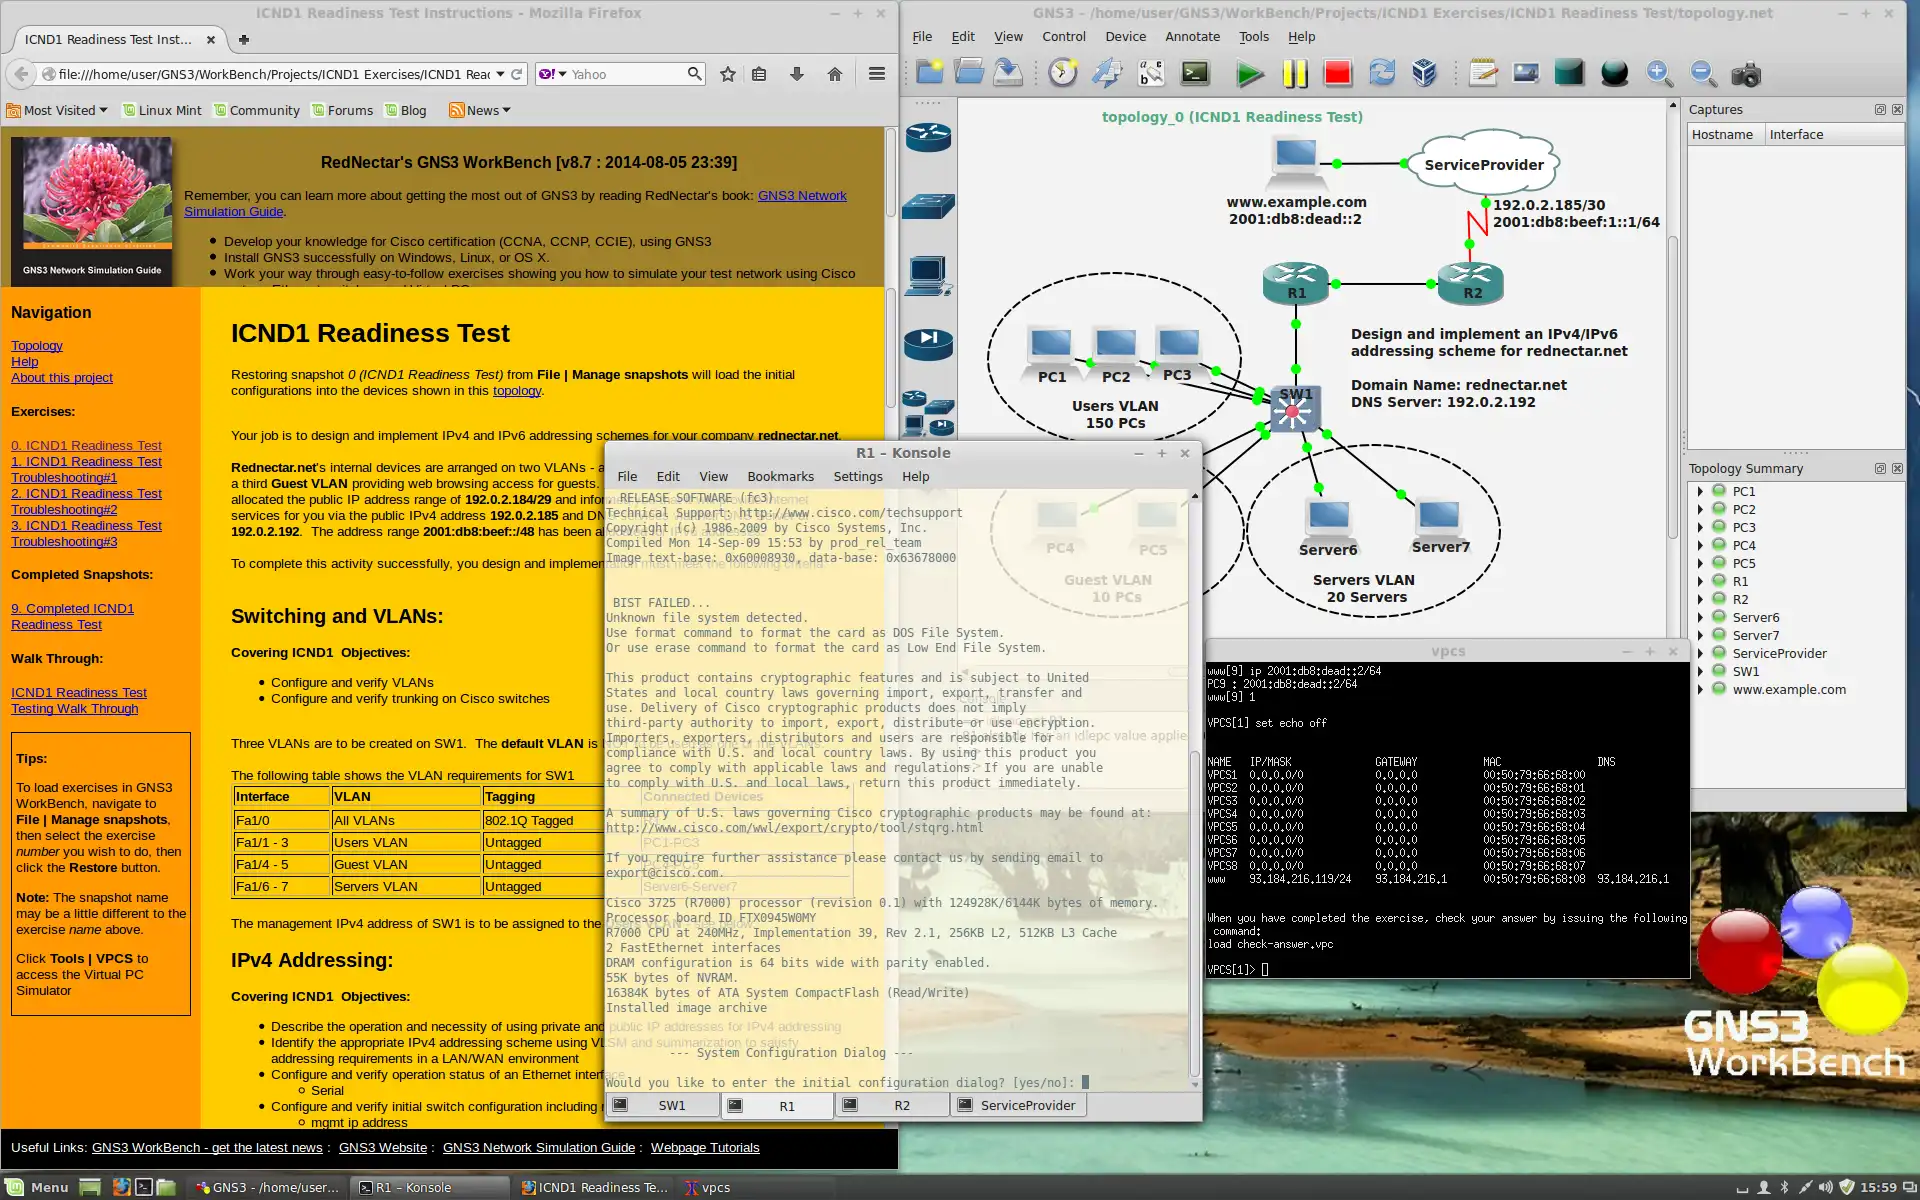Open the File menu in R1 Konsole

pos(628,476)
